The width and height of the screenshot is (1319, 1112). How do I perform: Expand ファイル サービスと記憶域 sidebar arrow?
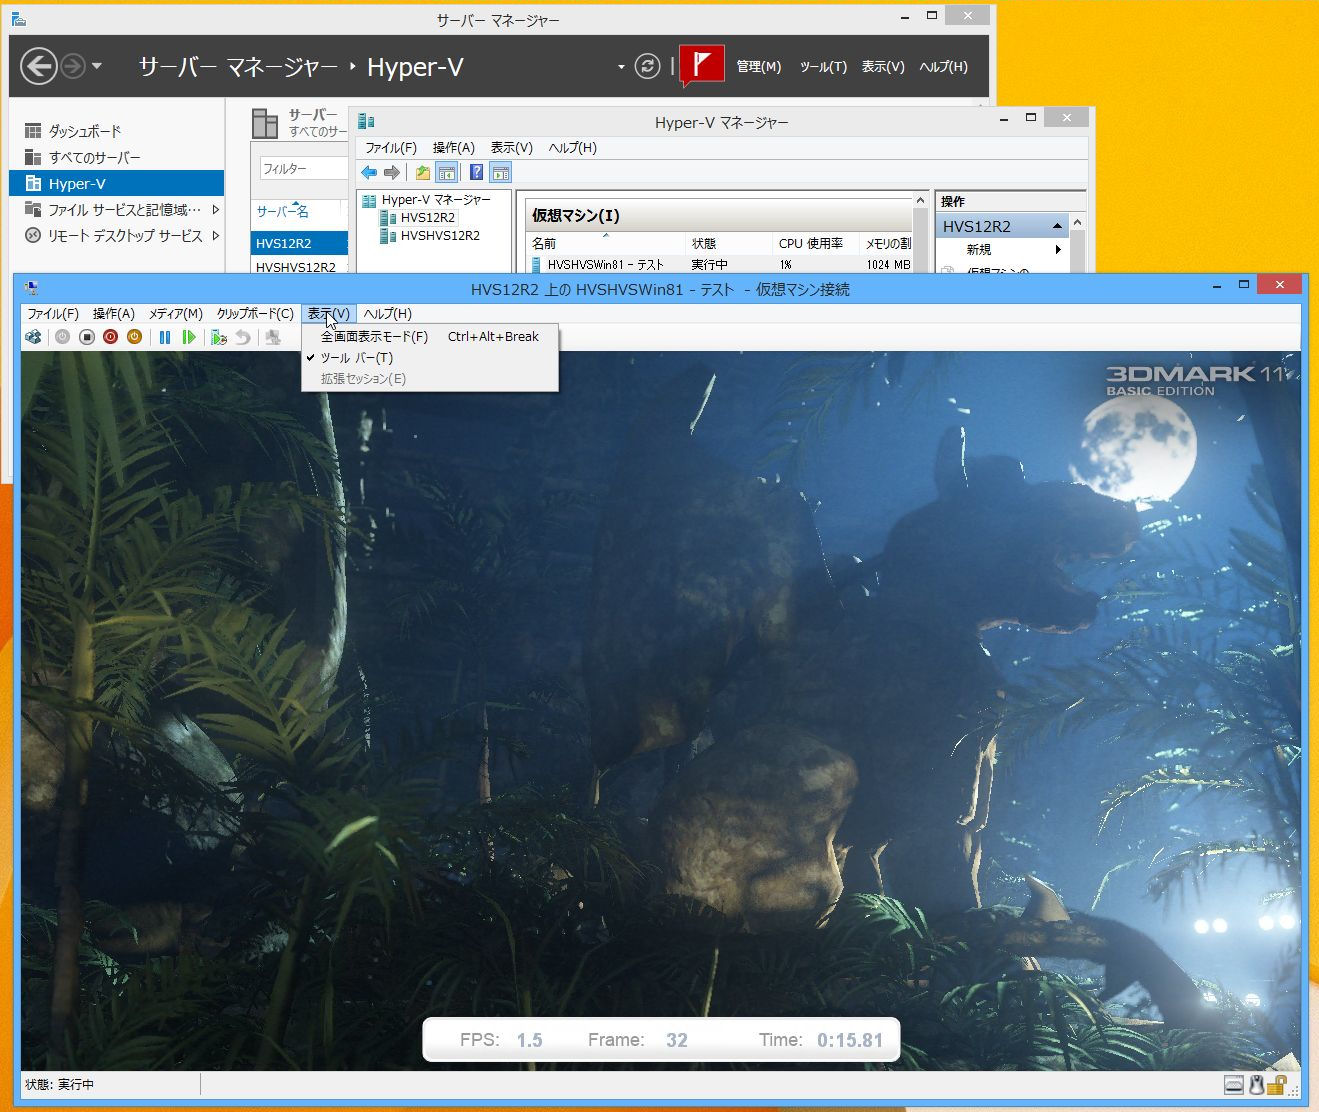coord(215,210)
